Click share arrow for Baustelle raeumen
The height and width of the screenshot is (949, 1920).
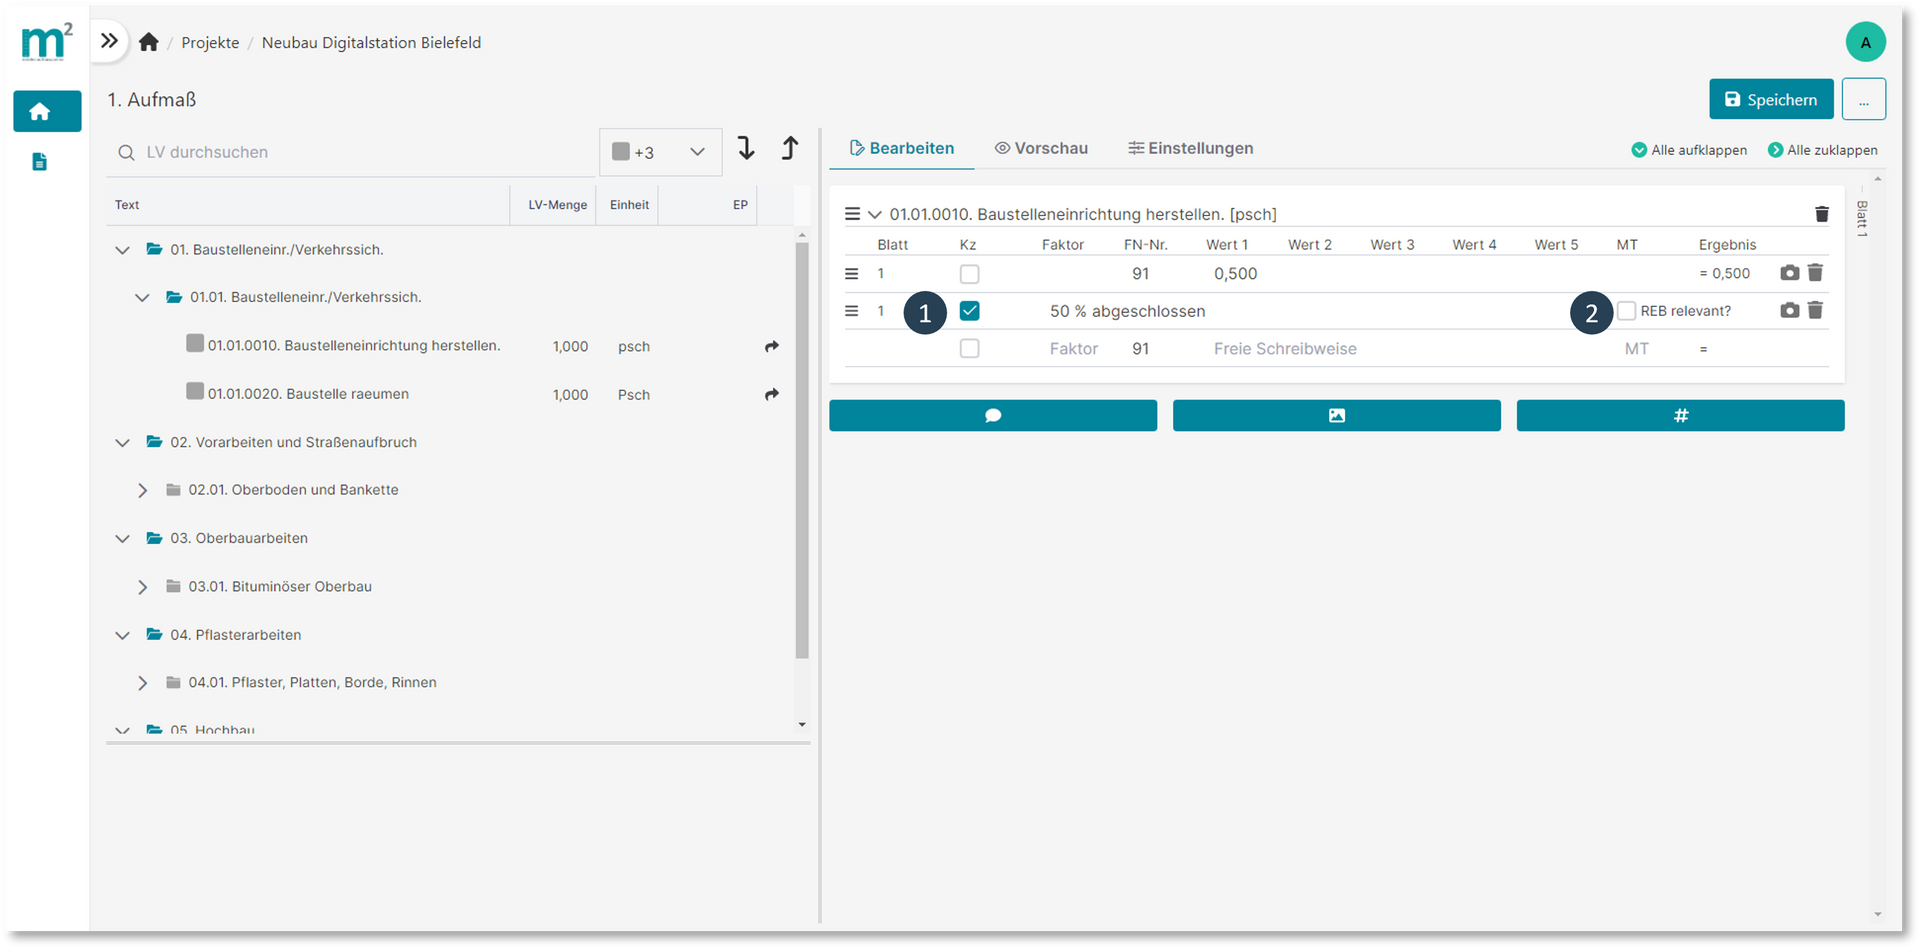[x=771, y=395]
